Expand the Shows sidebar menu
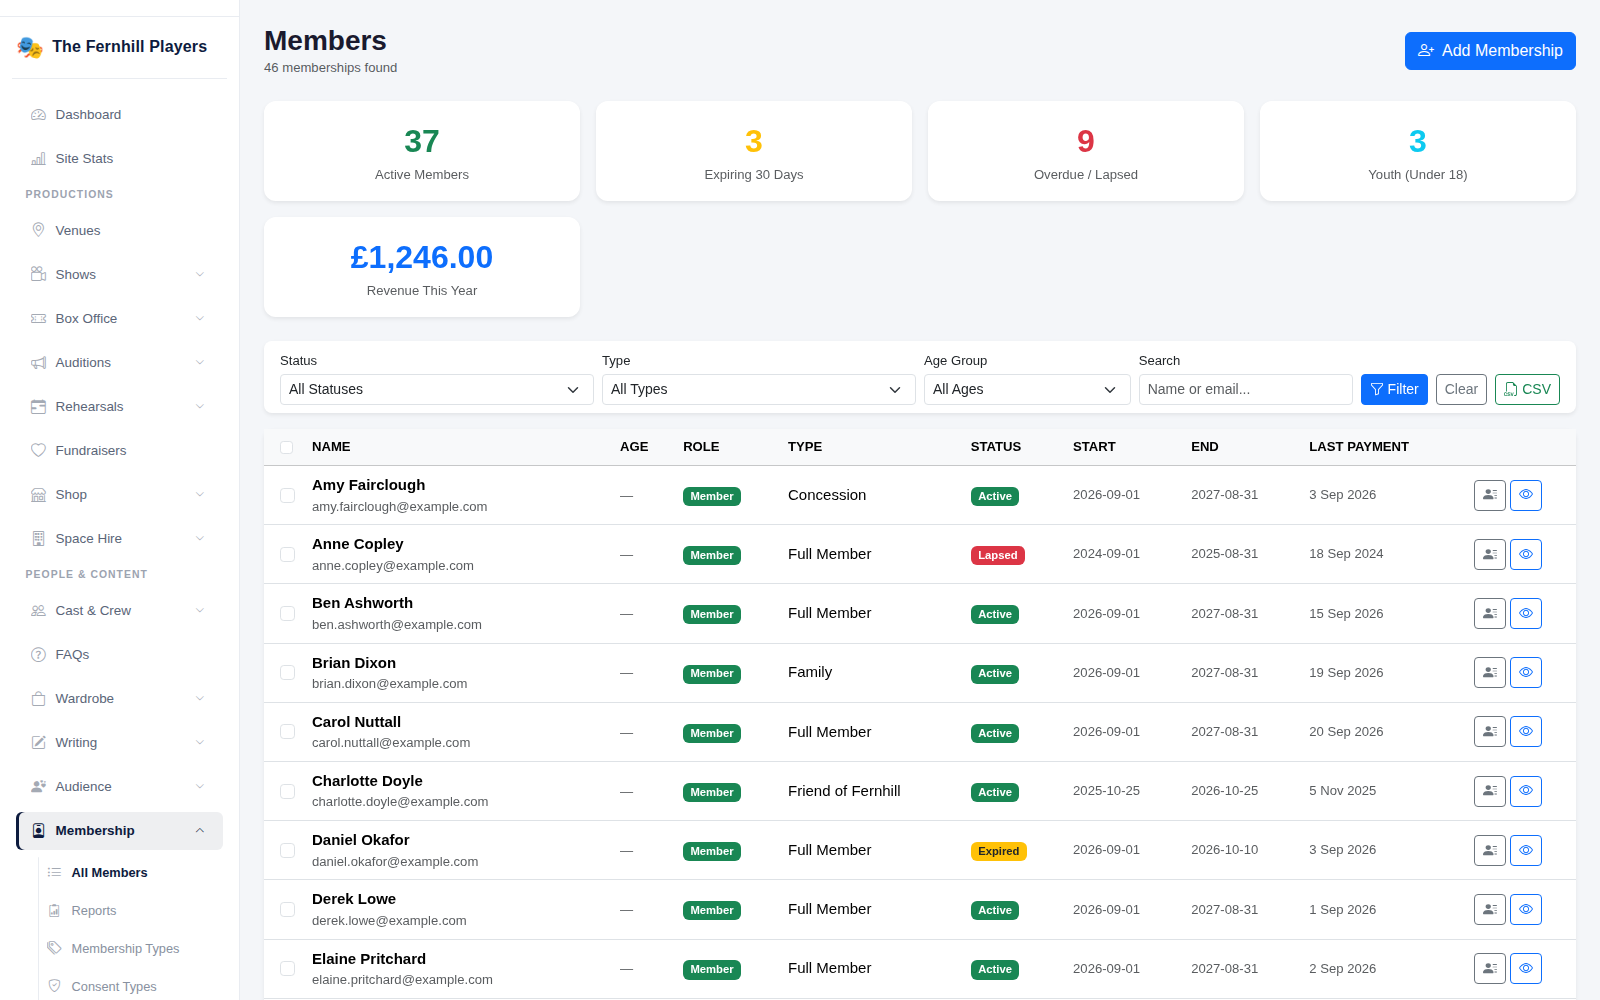This screenshot has height=1000, width=1600. tap(119, 275)
